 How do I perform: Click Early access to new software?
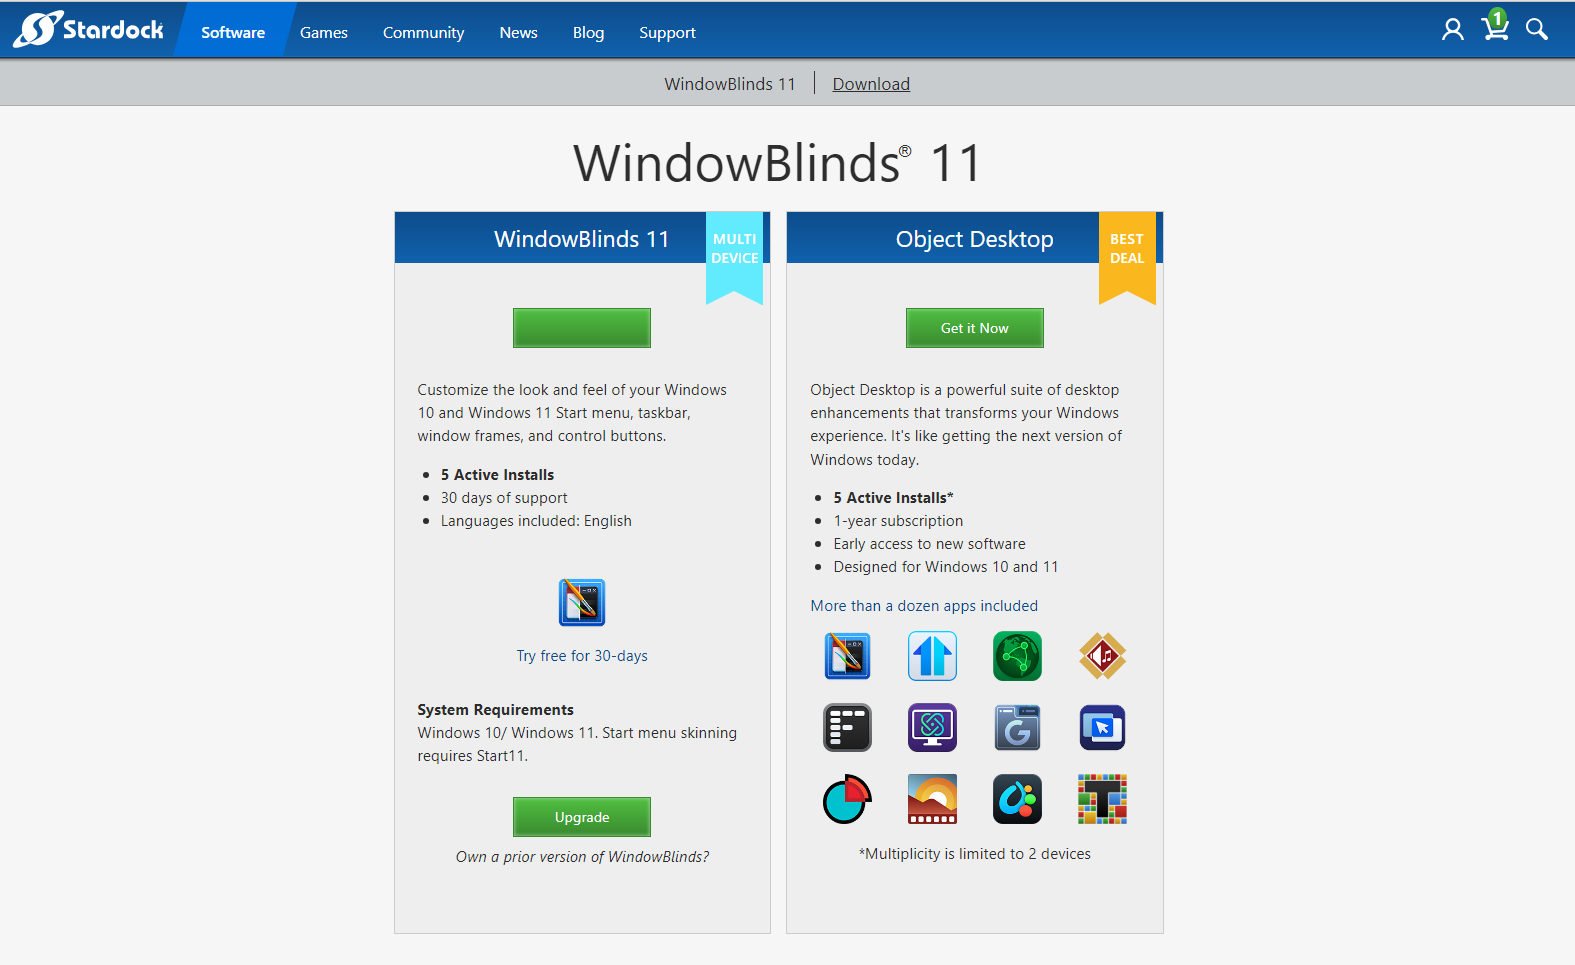coord(930,544)
